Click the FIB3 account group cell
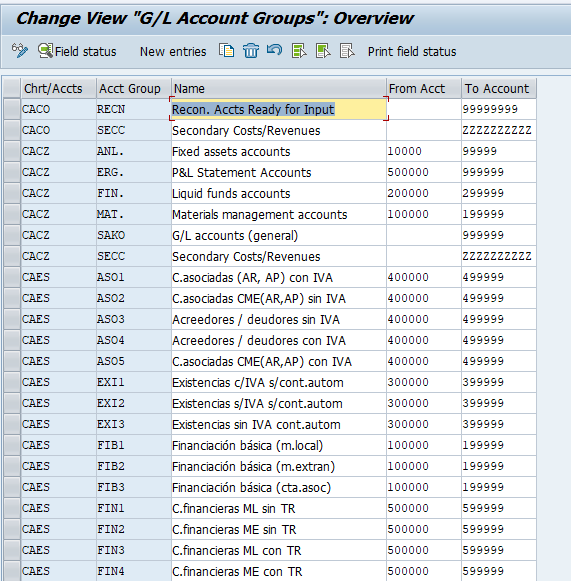 pyautogui.click(x=133, y=487)
